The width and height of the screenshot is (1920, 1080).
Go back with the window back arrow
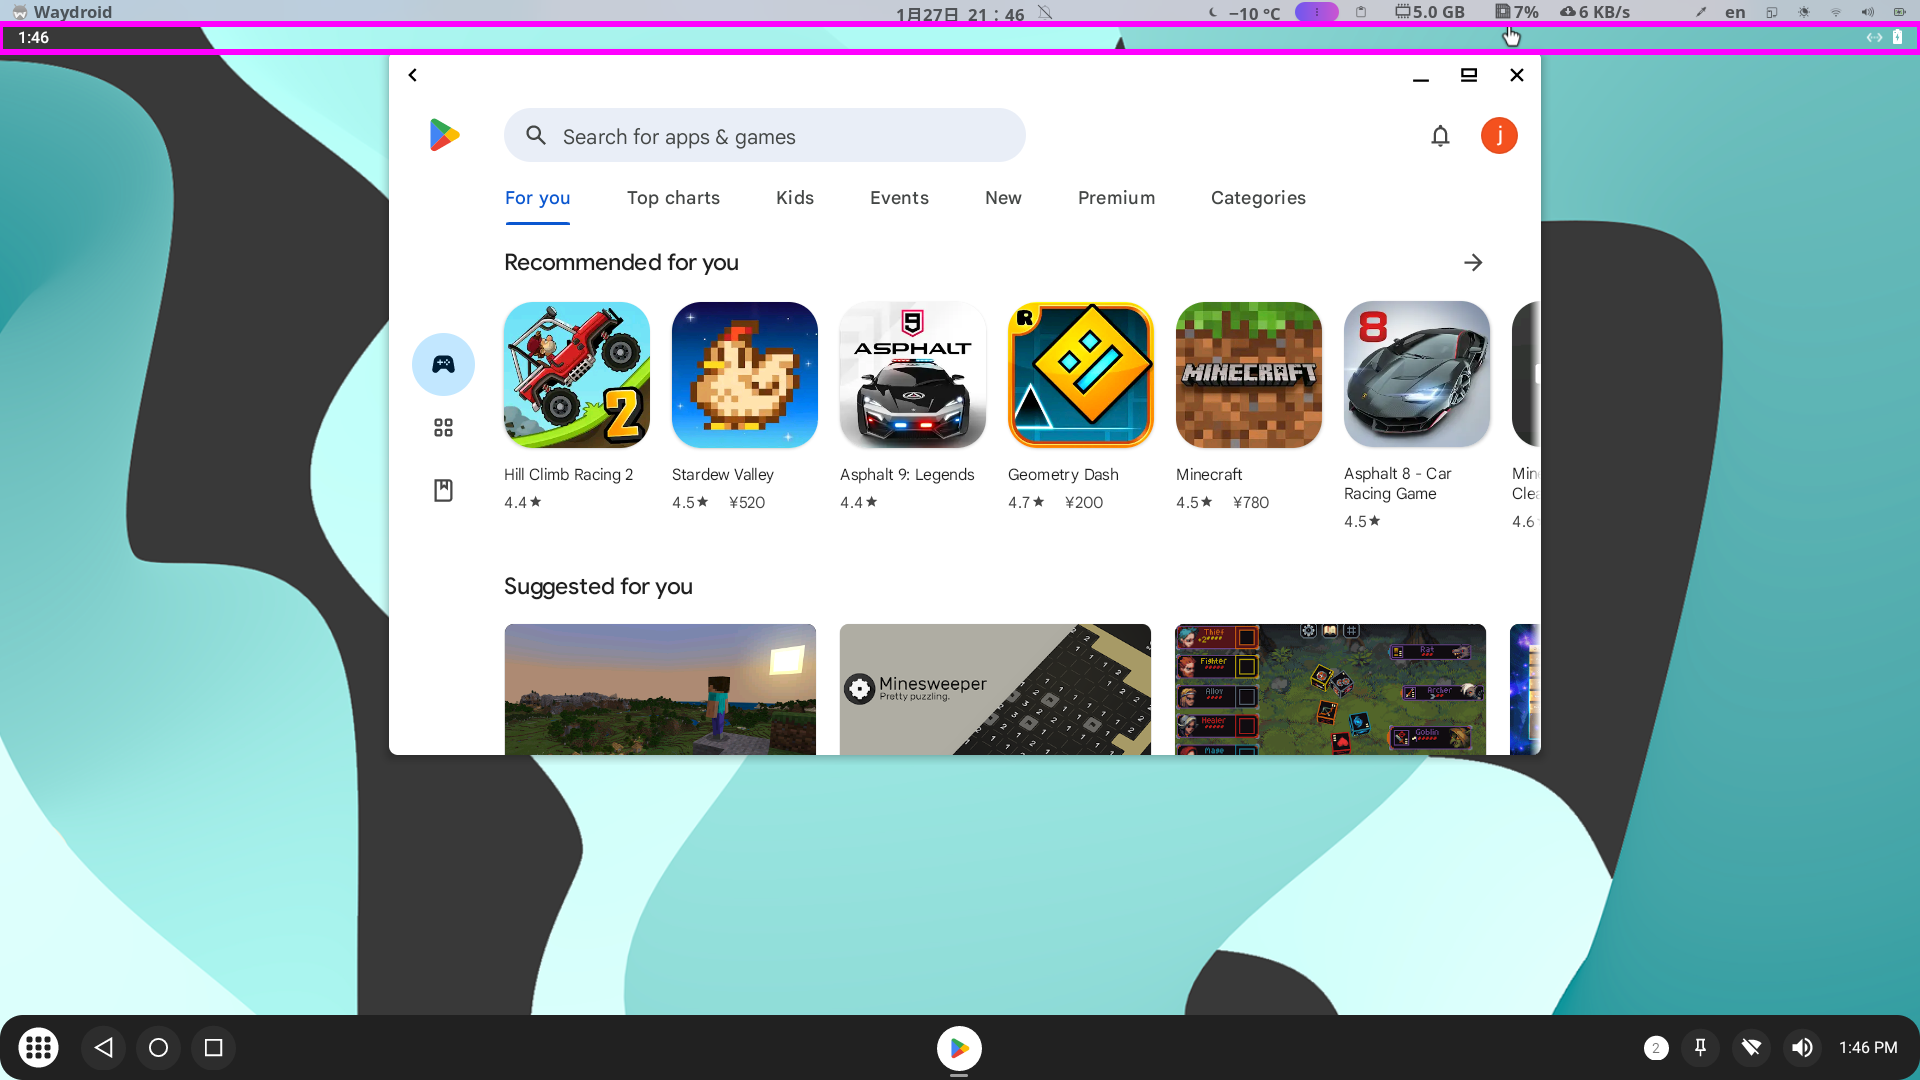(413, 75)
